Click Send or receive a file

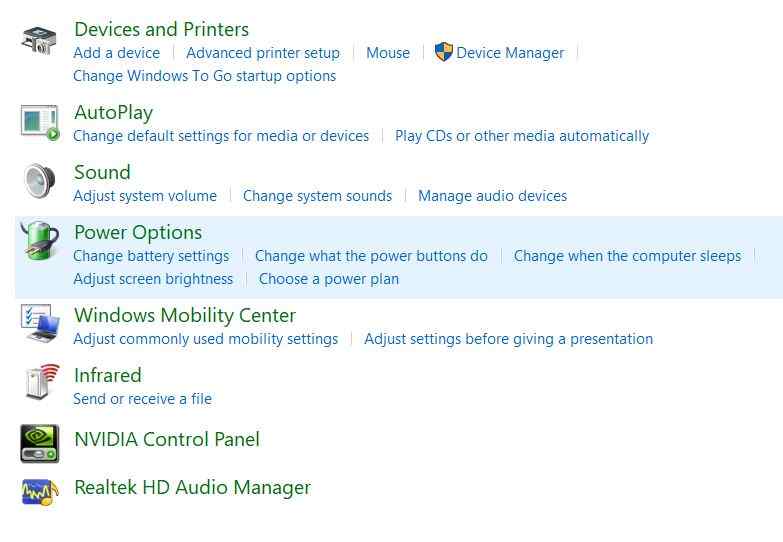point(142,399)
